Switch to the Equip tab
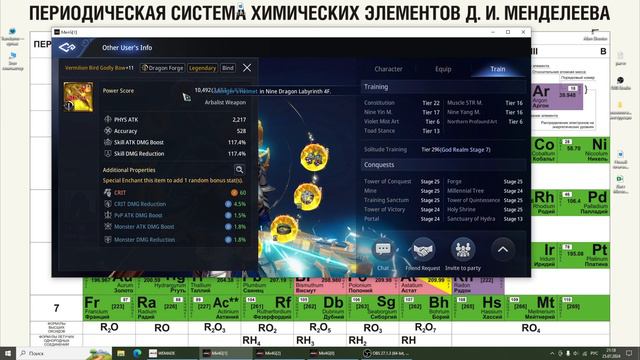The height and width of the screenshot is (360, 640). 443,69
